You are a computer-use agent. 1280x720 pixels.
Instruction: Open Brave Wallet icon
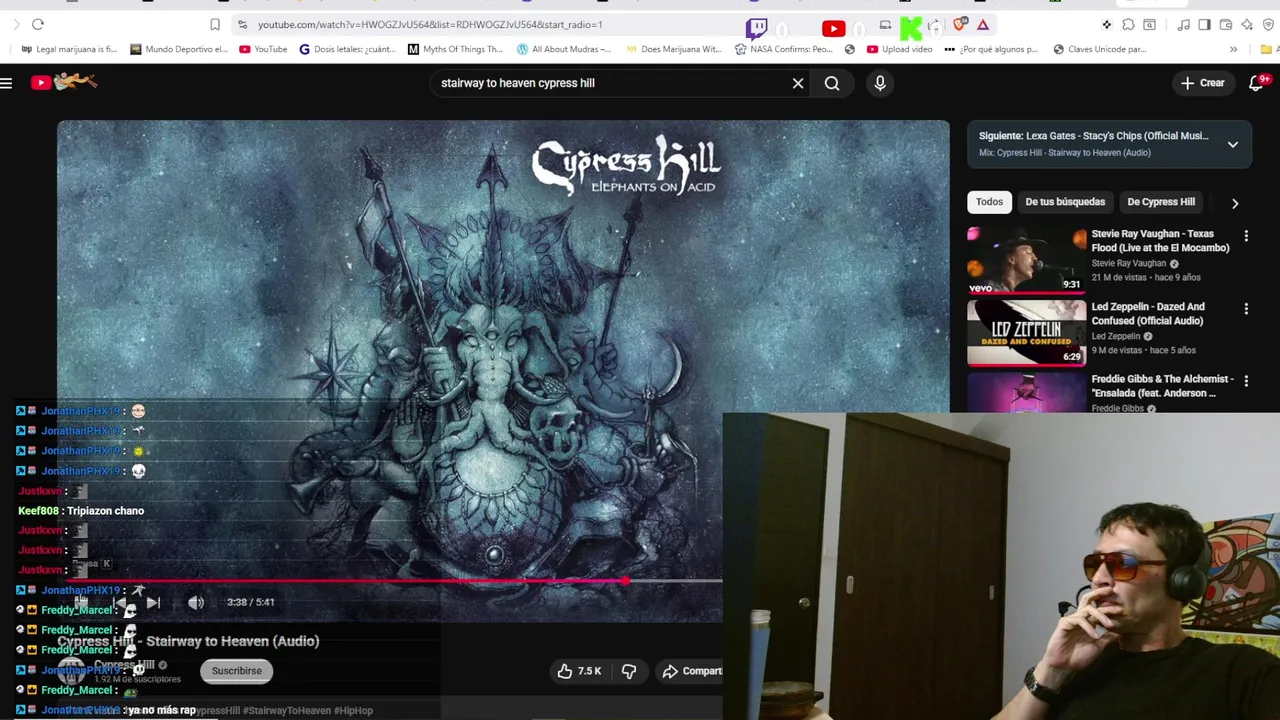[1226, 25]
